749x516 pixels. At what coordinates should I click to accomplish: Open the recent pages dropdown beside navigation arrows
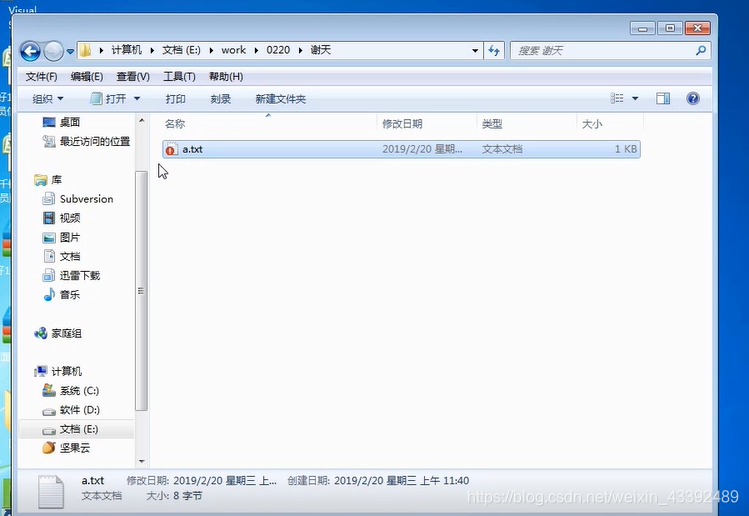(x=70, y=52)
